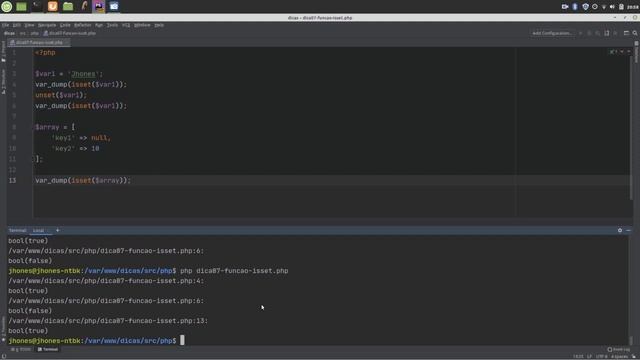Image resolution: width=640 pixels, height=360 pixels.
Task: Open the Run menu
Action: tap(99, 25)
